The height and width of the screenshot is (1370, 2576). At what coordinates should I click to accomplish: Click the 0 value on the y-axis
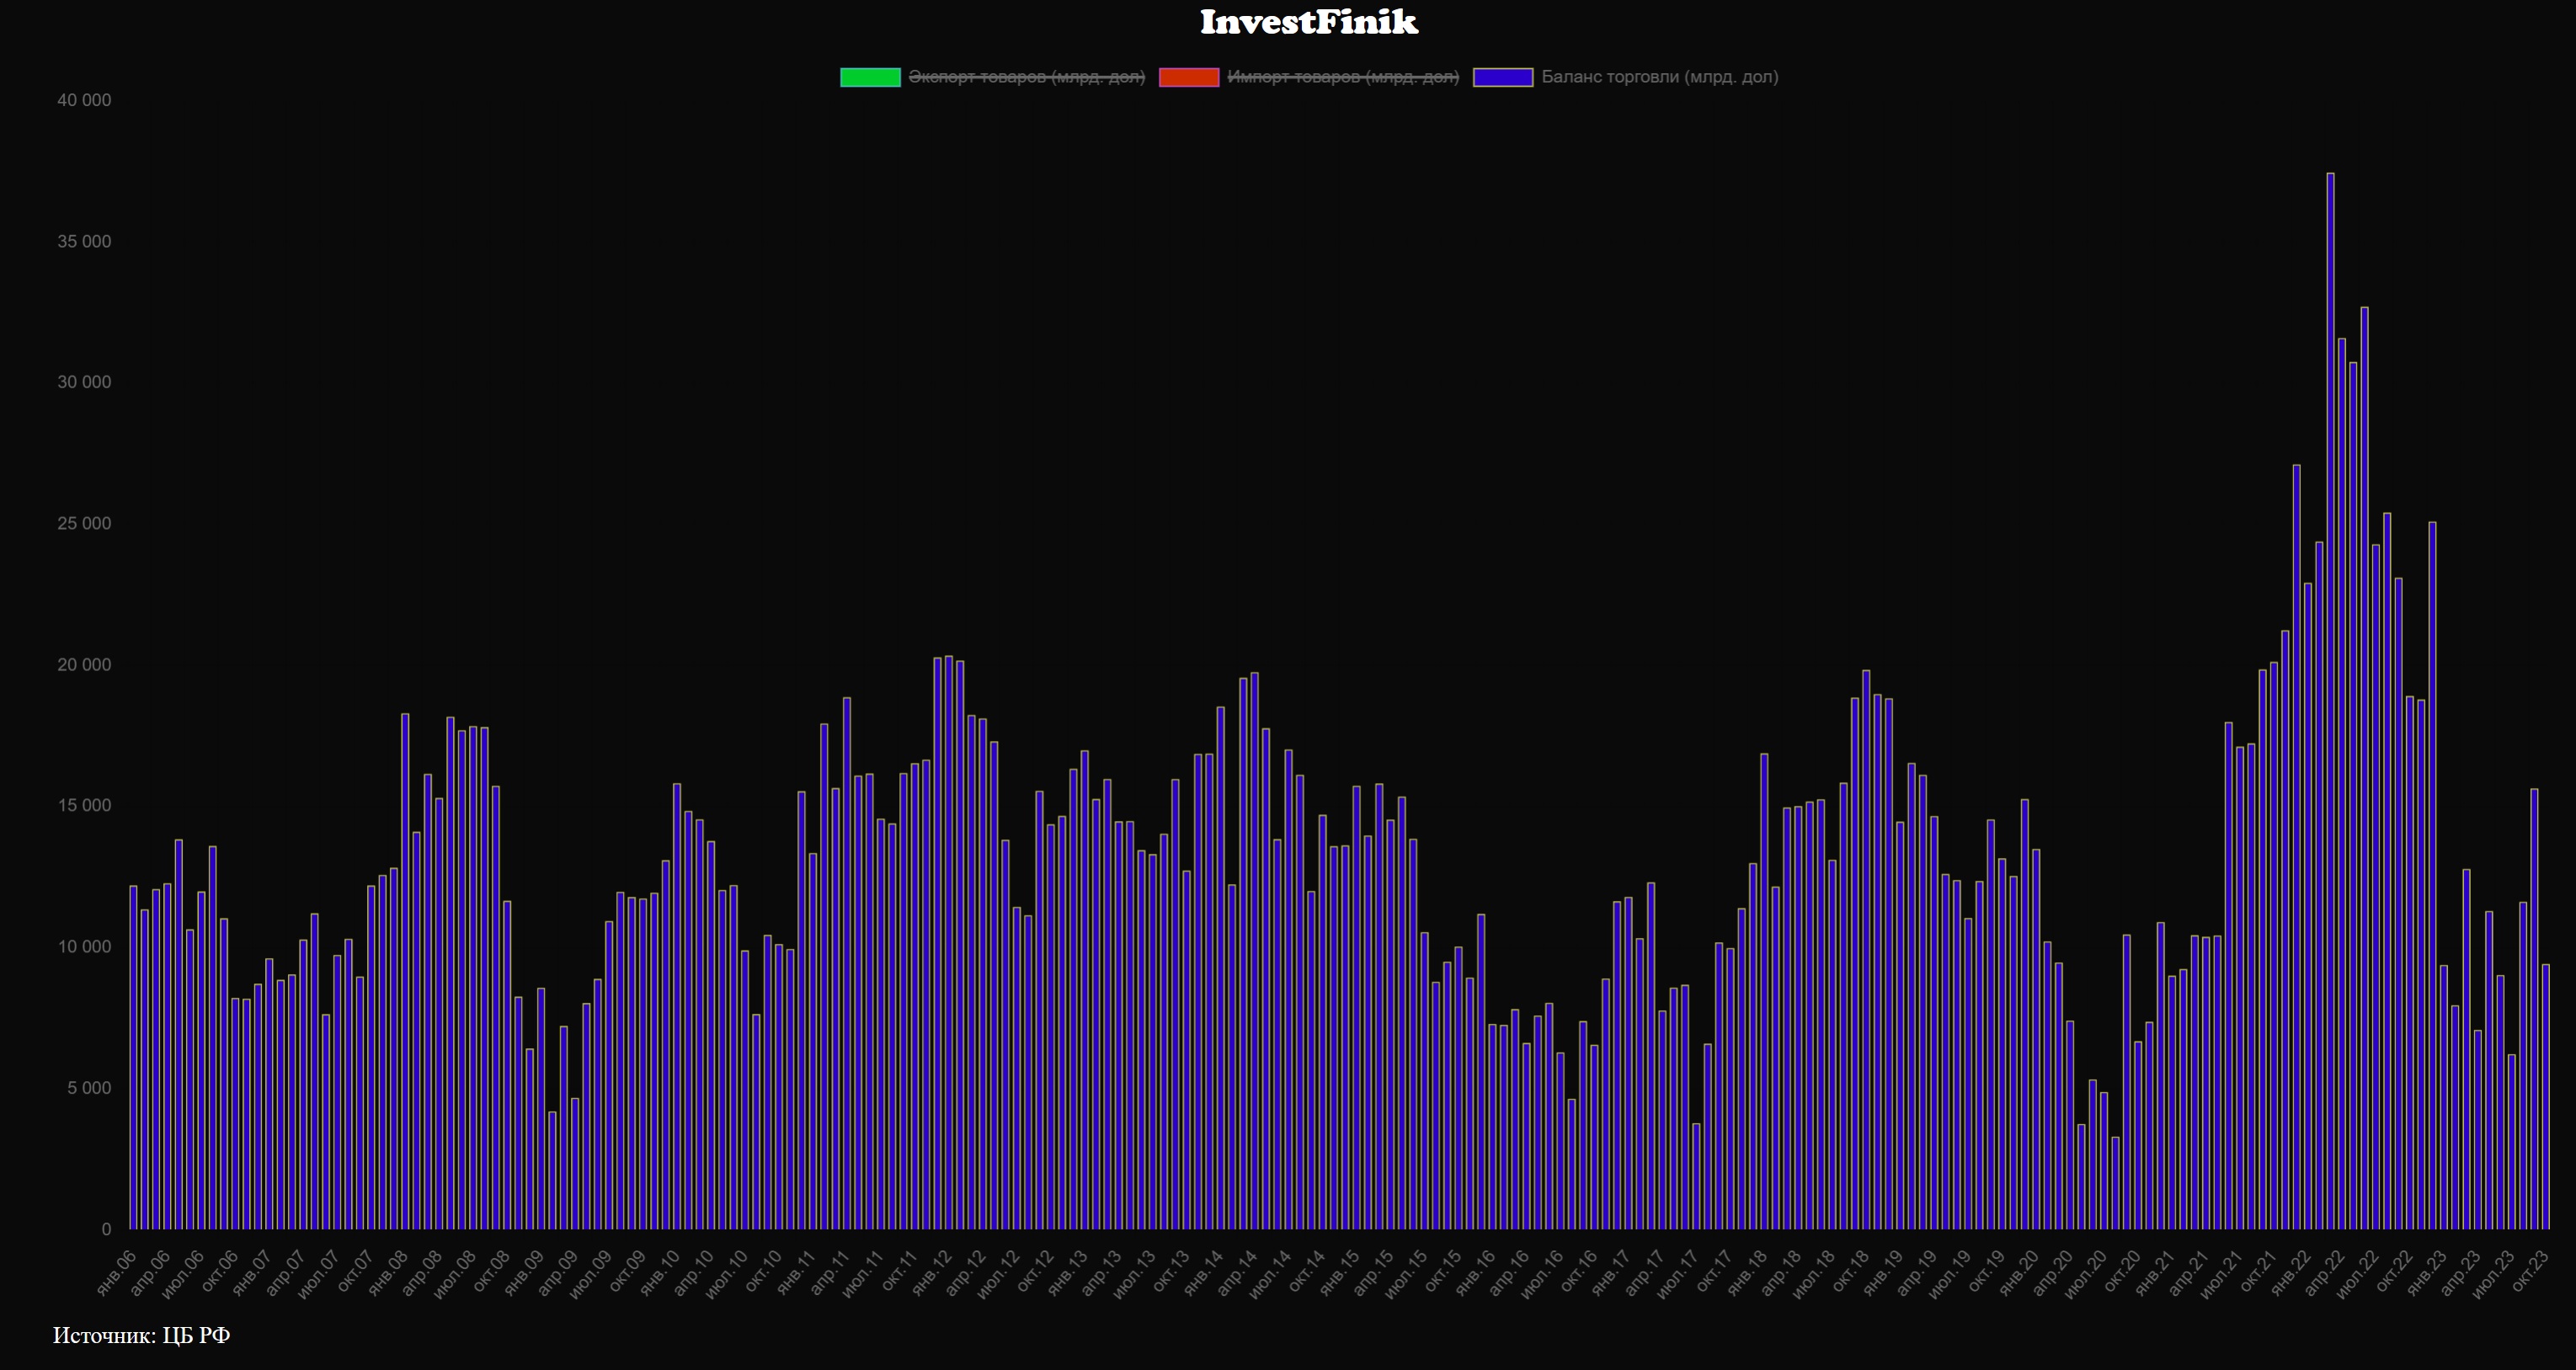pos(106,1229)
